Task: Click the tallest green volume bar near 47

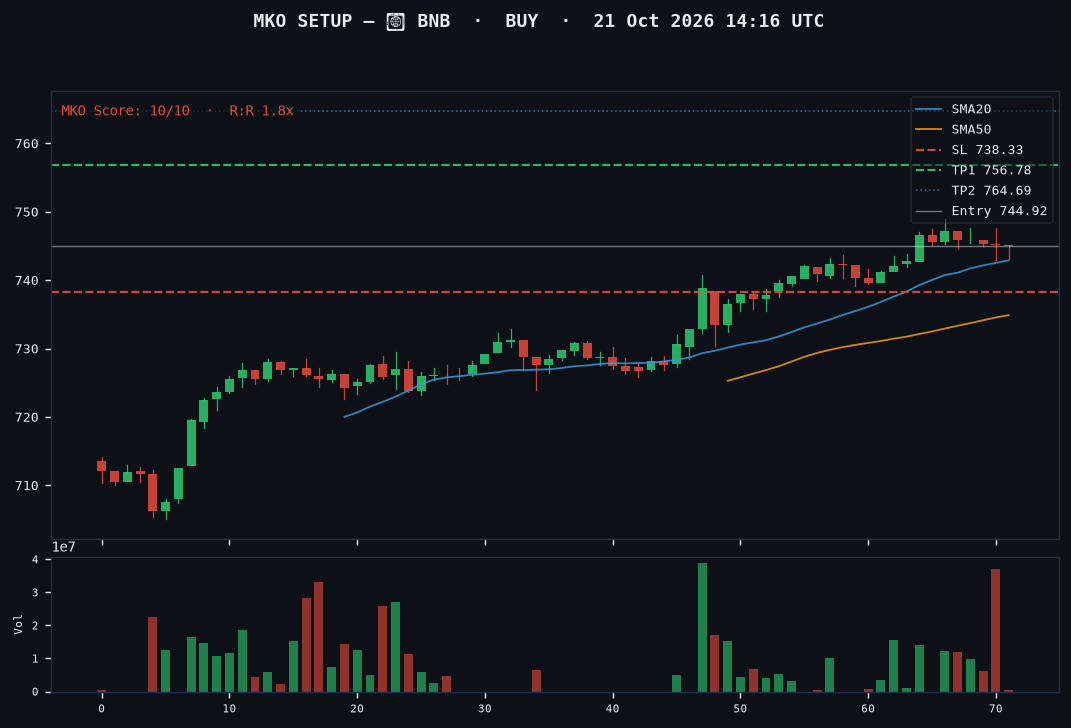Action: click(x=702, y=628)
